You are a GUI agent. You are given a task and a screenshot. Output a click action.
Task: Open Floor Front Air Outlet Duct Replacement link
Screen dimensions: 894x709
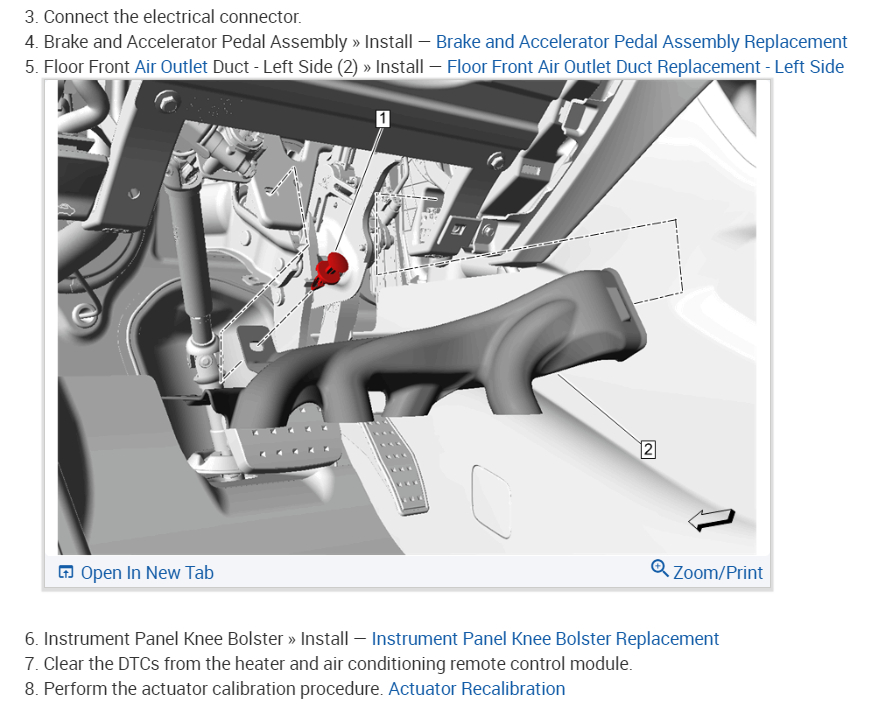pyautogui.click(x=645, y=67)
